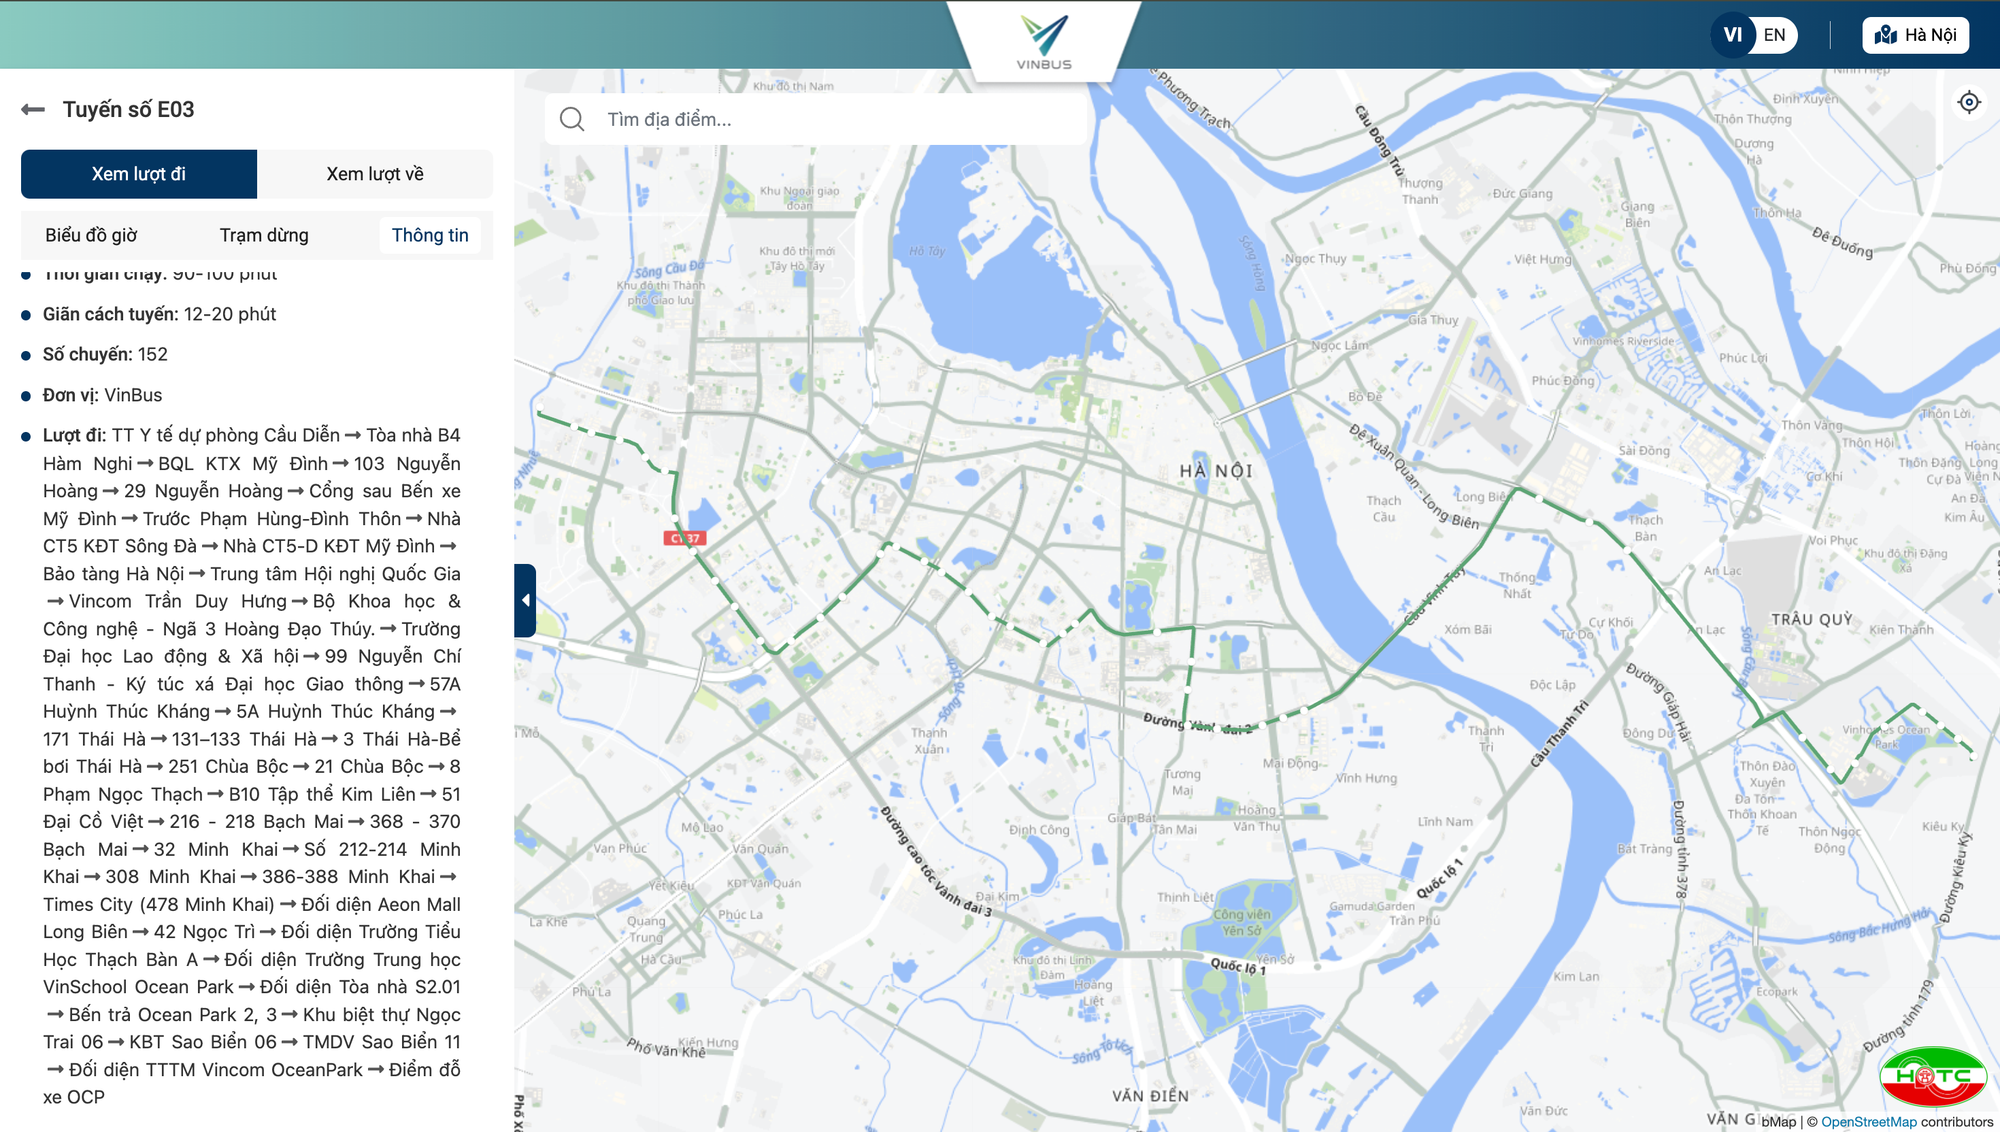Click the Tuyến số E03 heading

(129, 109)
